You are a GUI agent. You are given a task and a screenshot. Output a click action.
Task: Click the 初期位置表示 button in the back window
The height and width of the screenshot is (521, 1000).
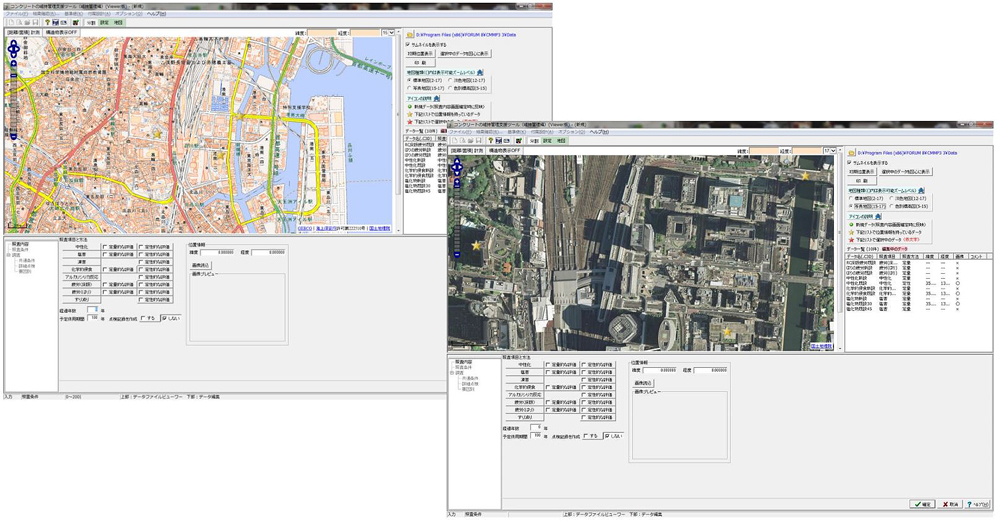pos(420,54)
